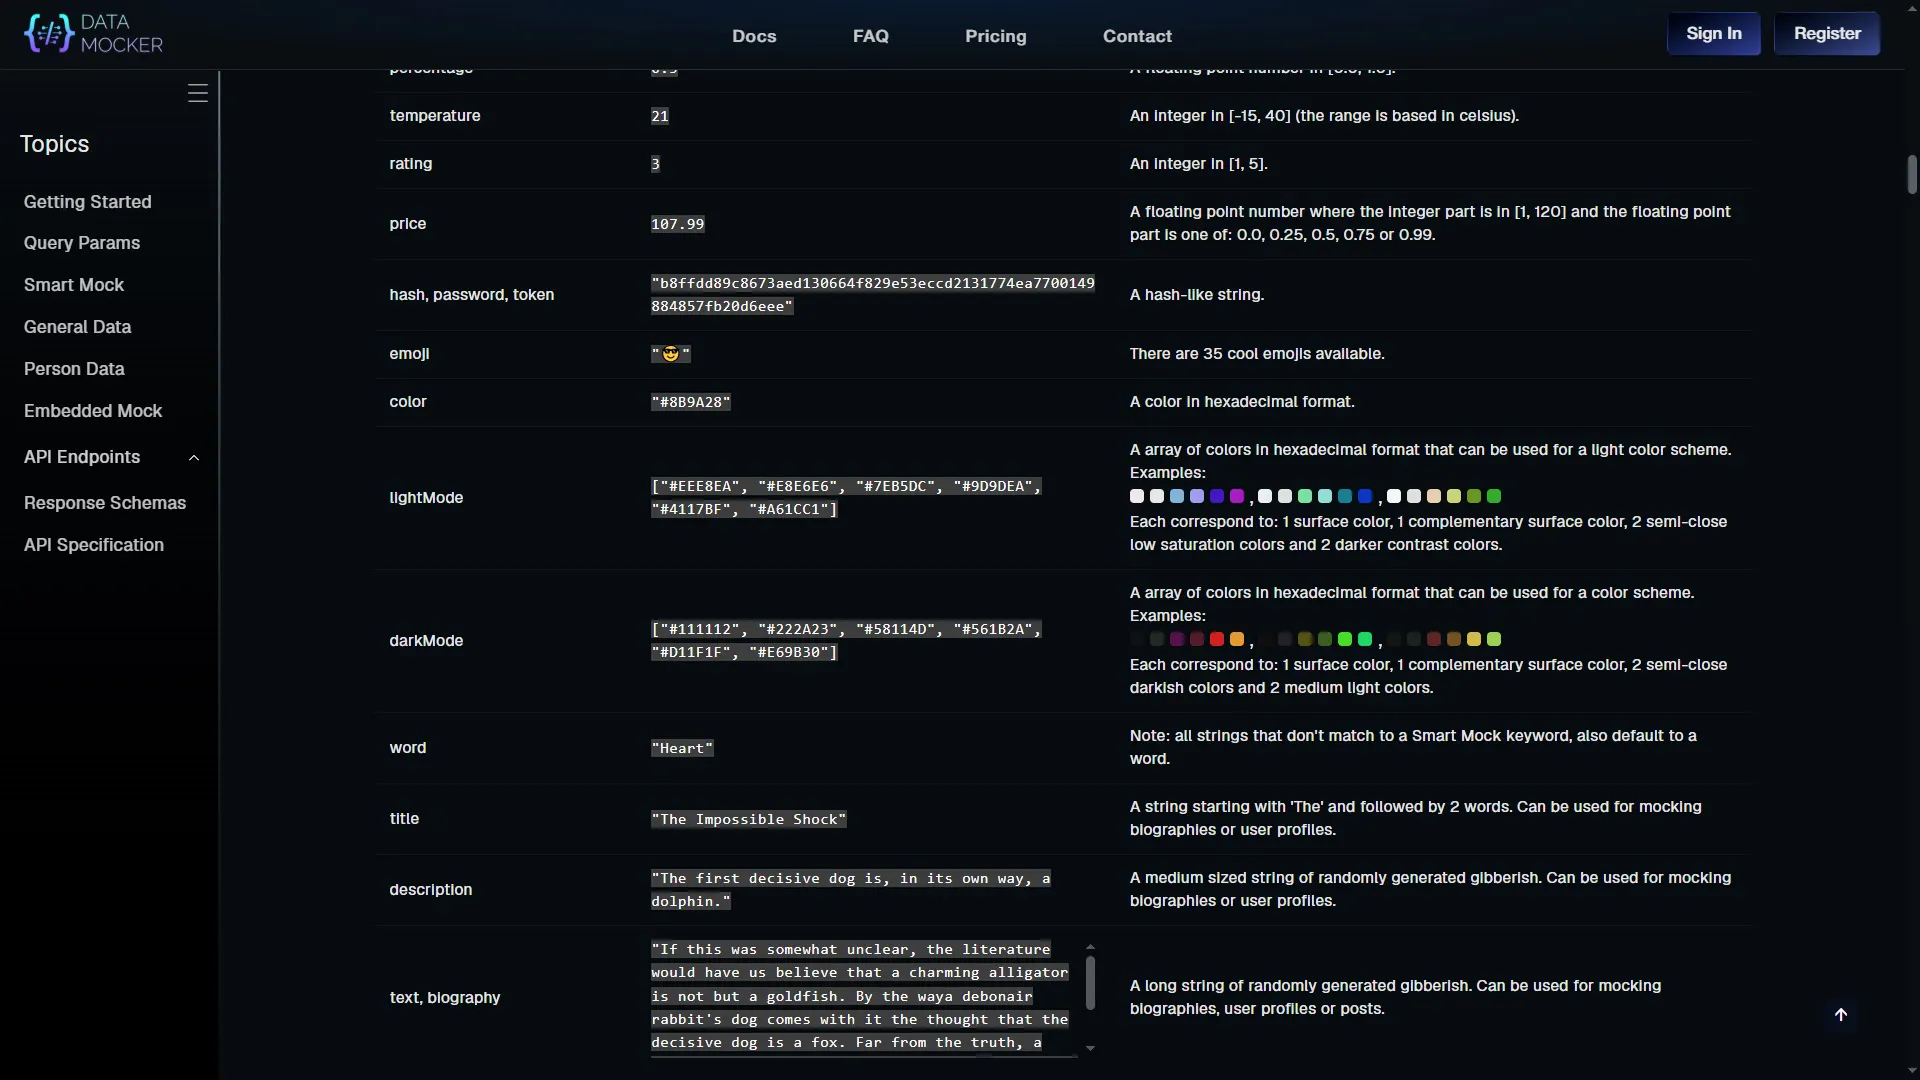The image size is (1920, 1080).
Task: Click the "title" keyword cell
Action: click(404, 819)
